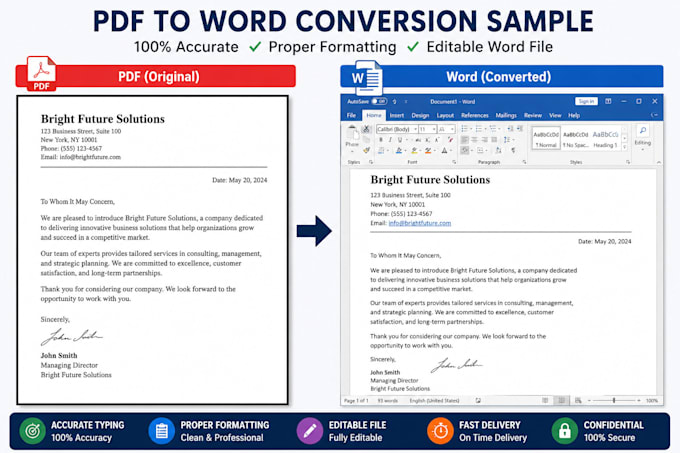Open the font size 11 dropdown

pos(434,129)
